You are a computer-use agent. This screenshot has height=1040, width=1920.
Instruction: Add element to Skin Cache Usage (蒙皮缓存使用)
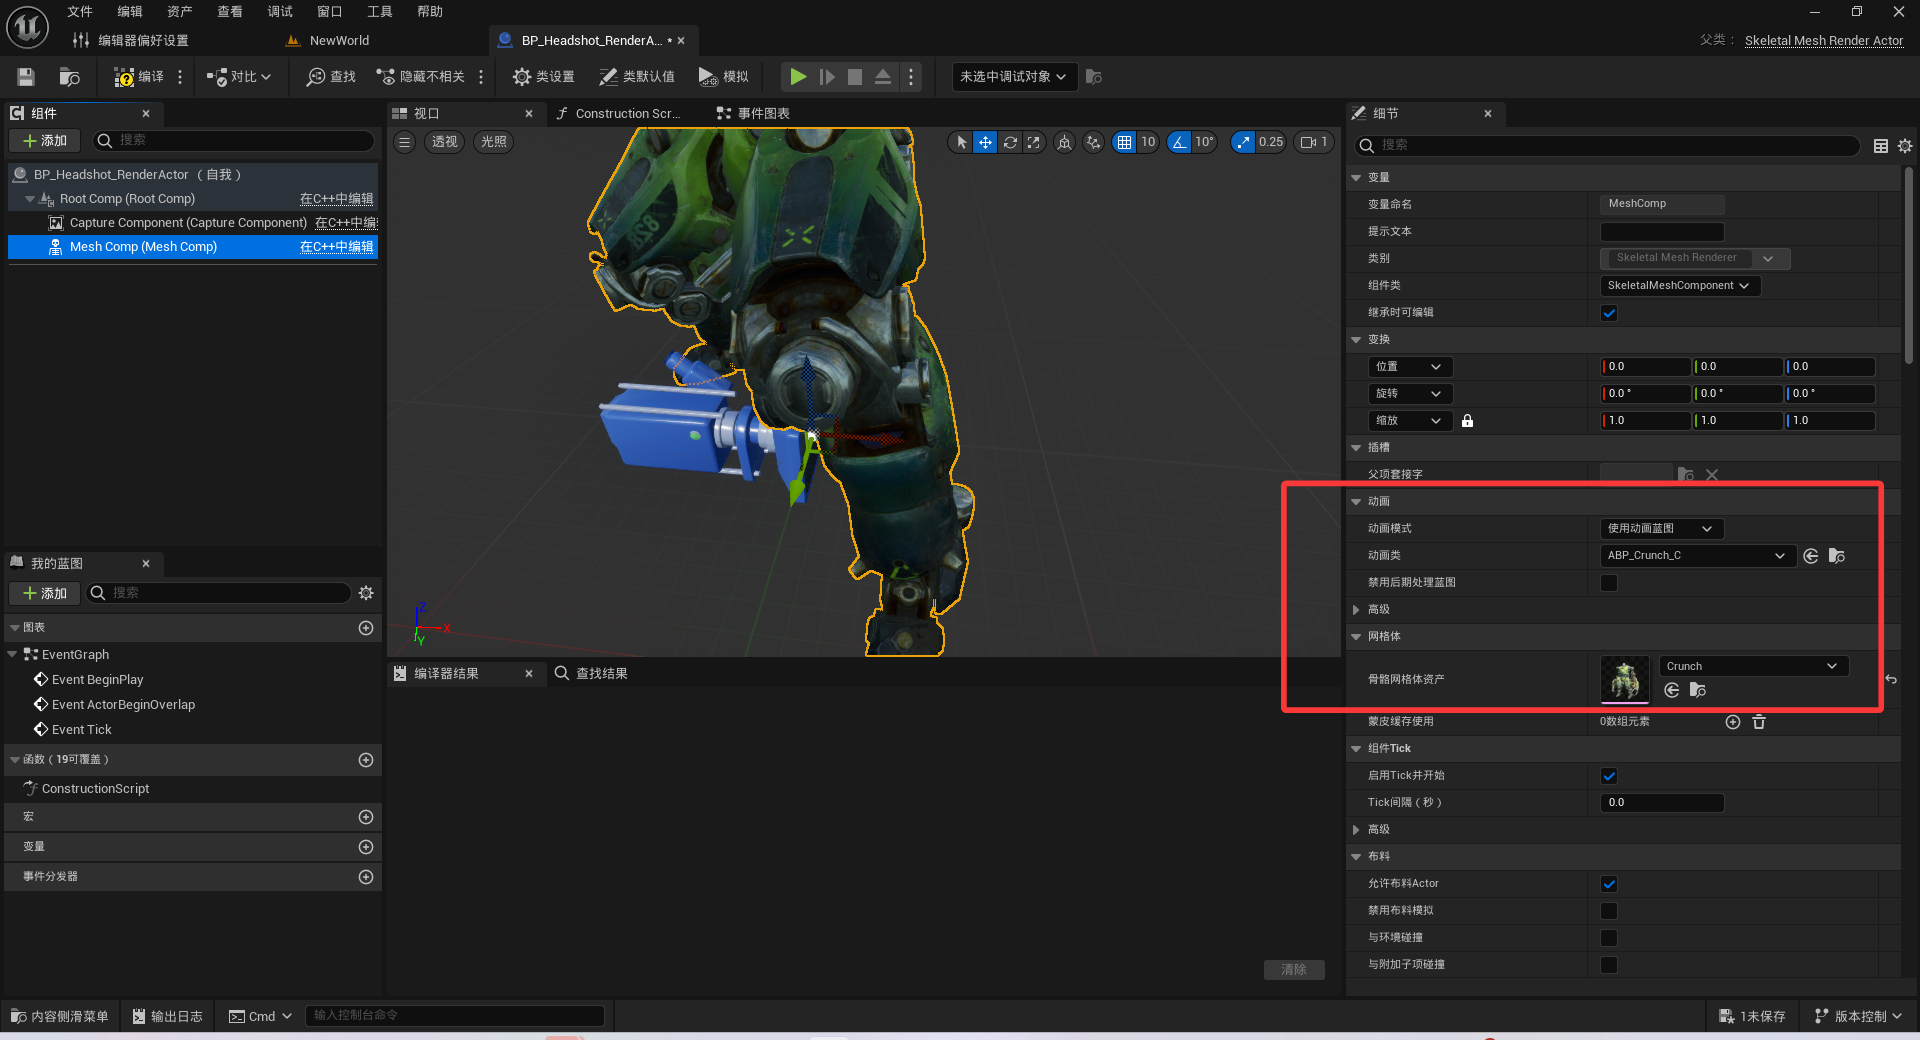coord(1733,722)
